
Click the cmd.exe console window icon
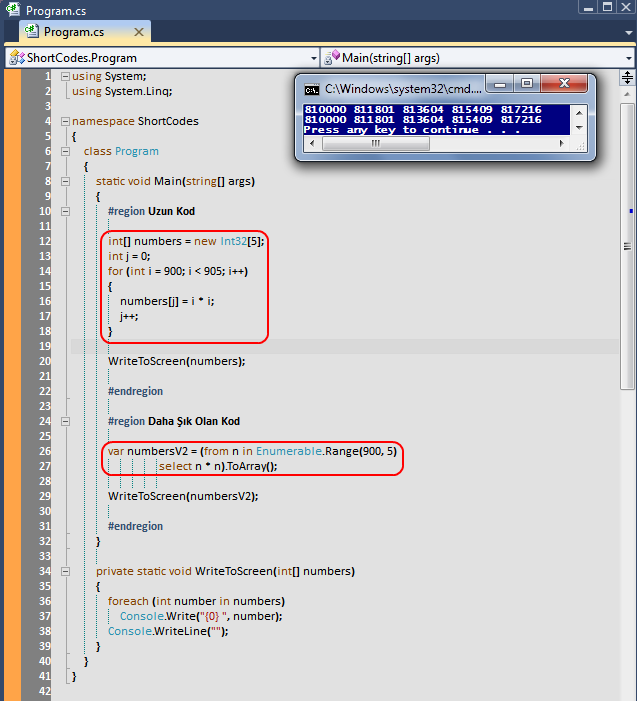(x=312, y=88)
